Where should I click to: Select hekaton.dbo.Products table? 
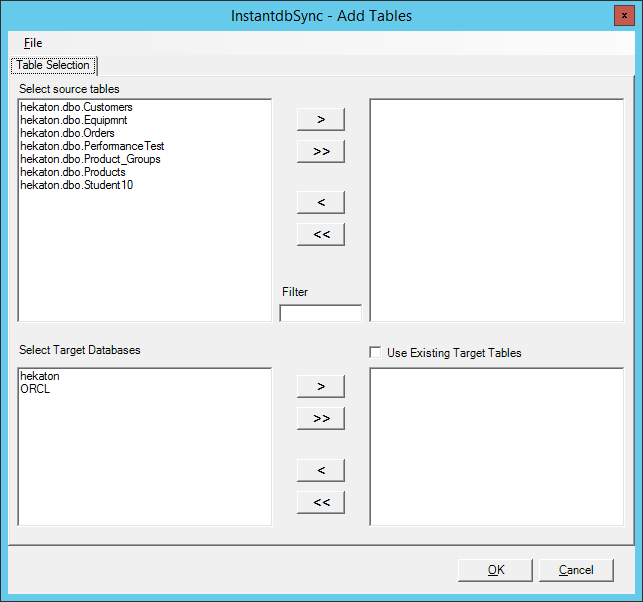(73, 172)
